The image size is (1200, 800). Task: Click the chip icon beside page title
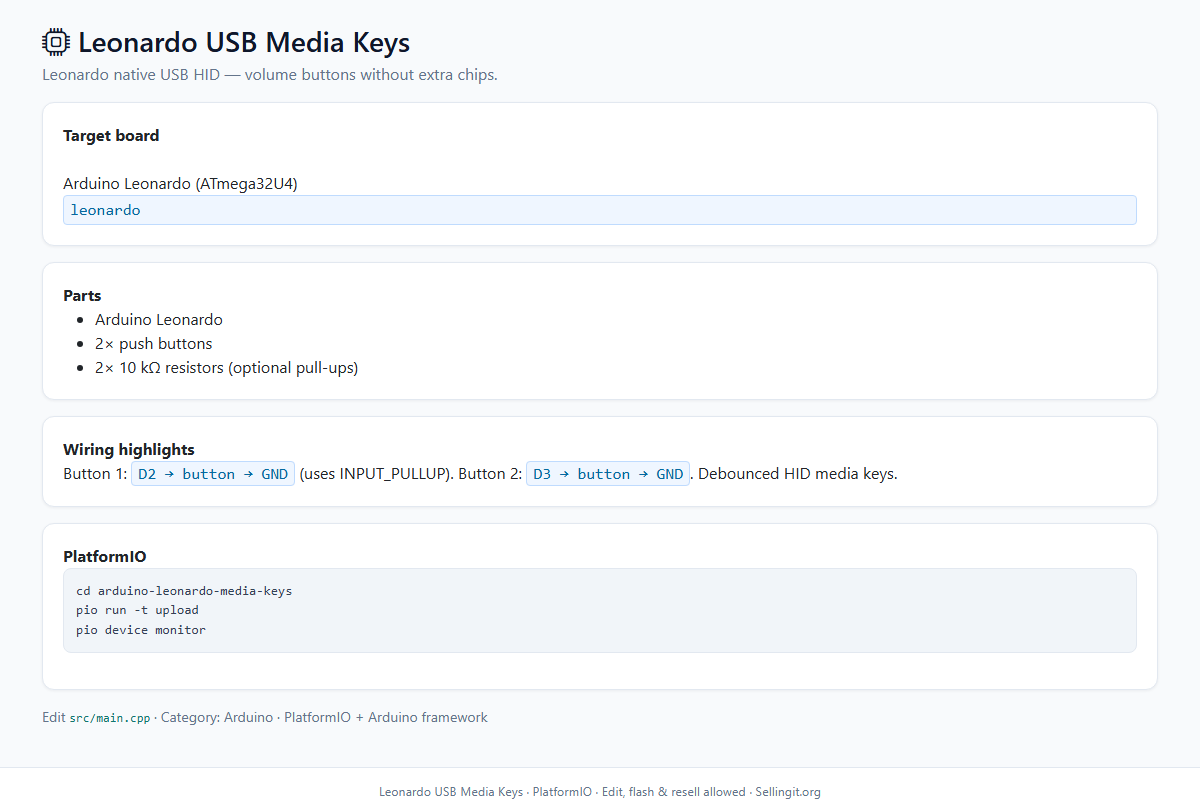(56, 43)
